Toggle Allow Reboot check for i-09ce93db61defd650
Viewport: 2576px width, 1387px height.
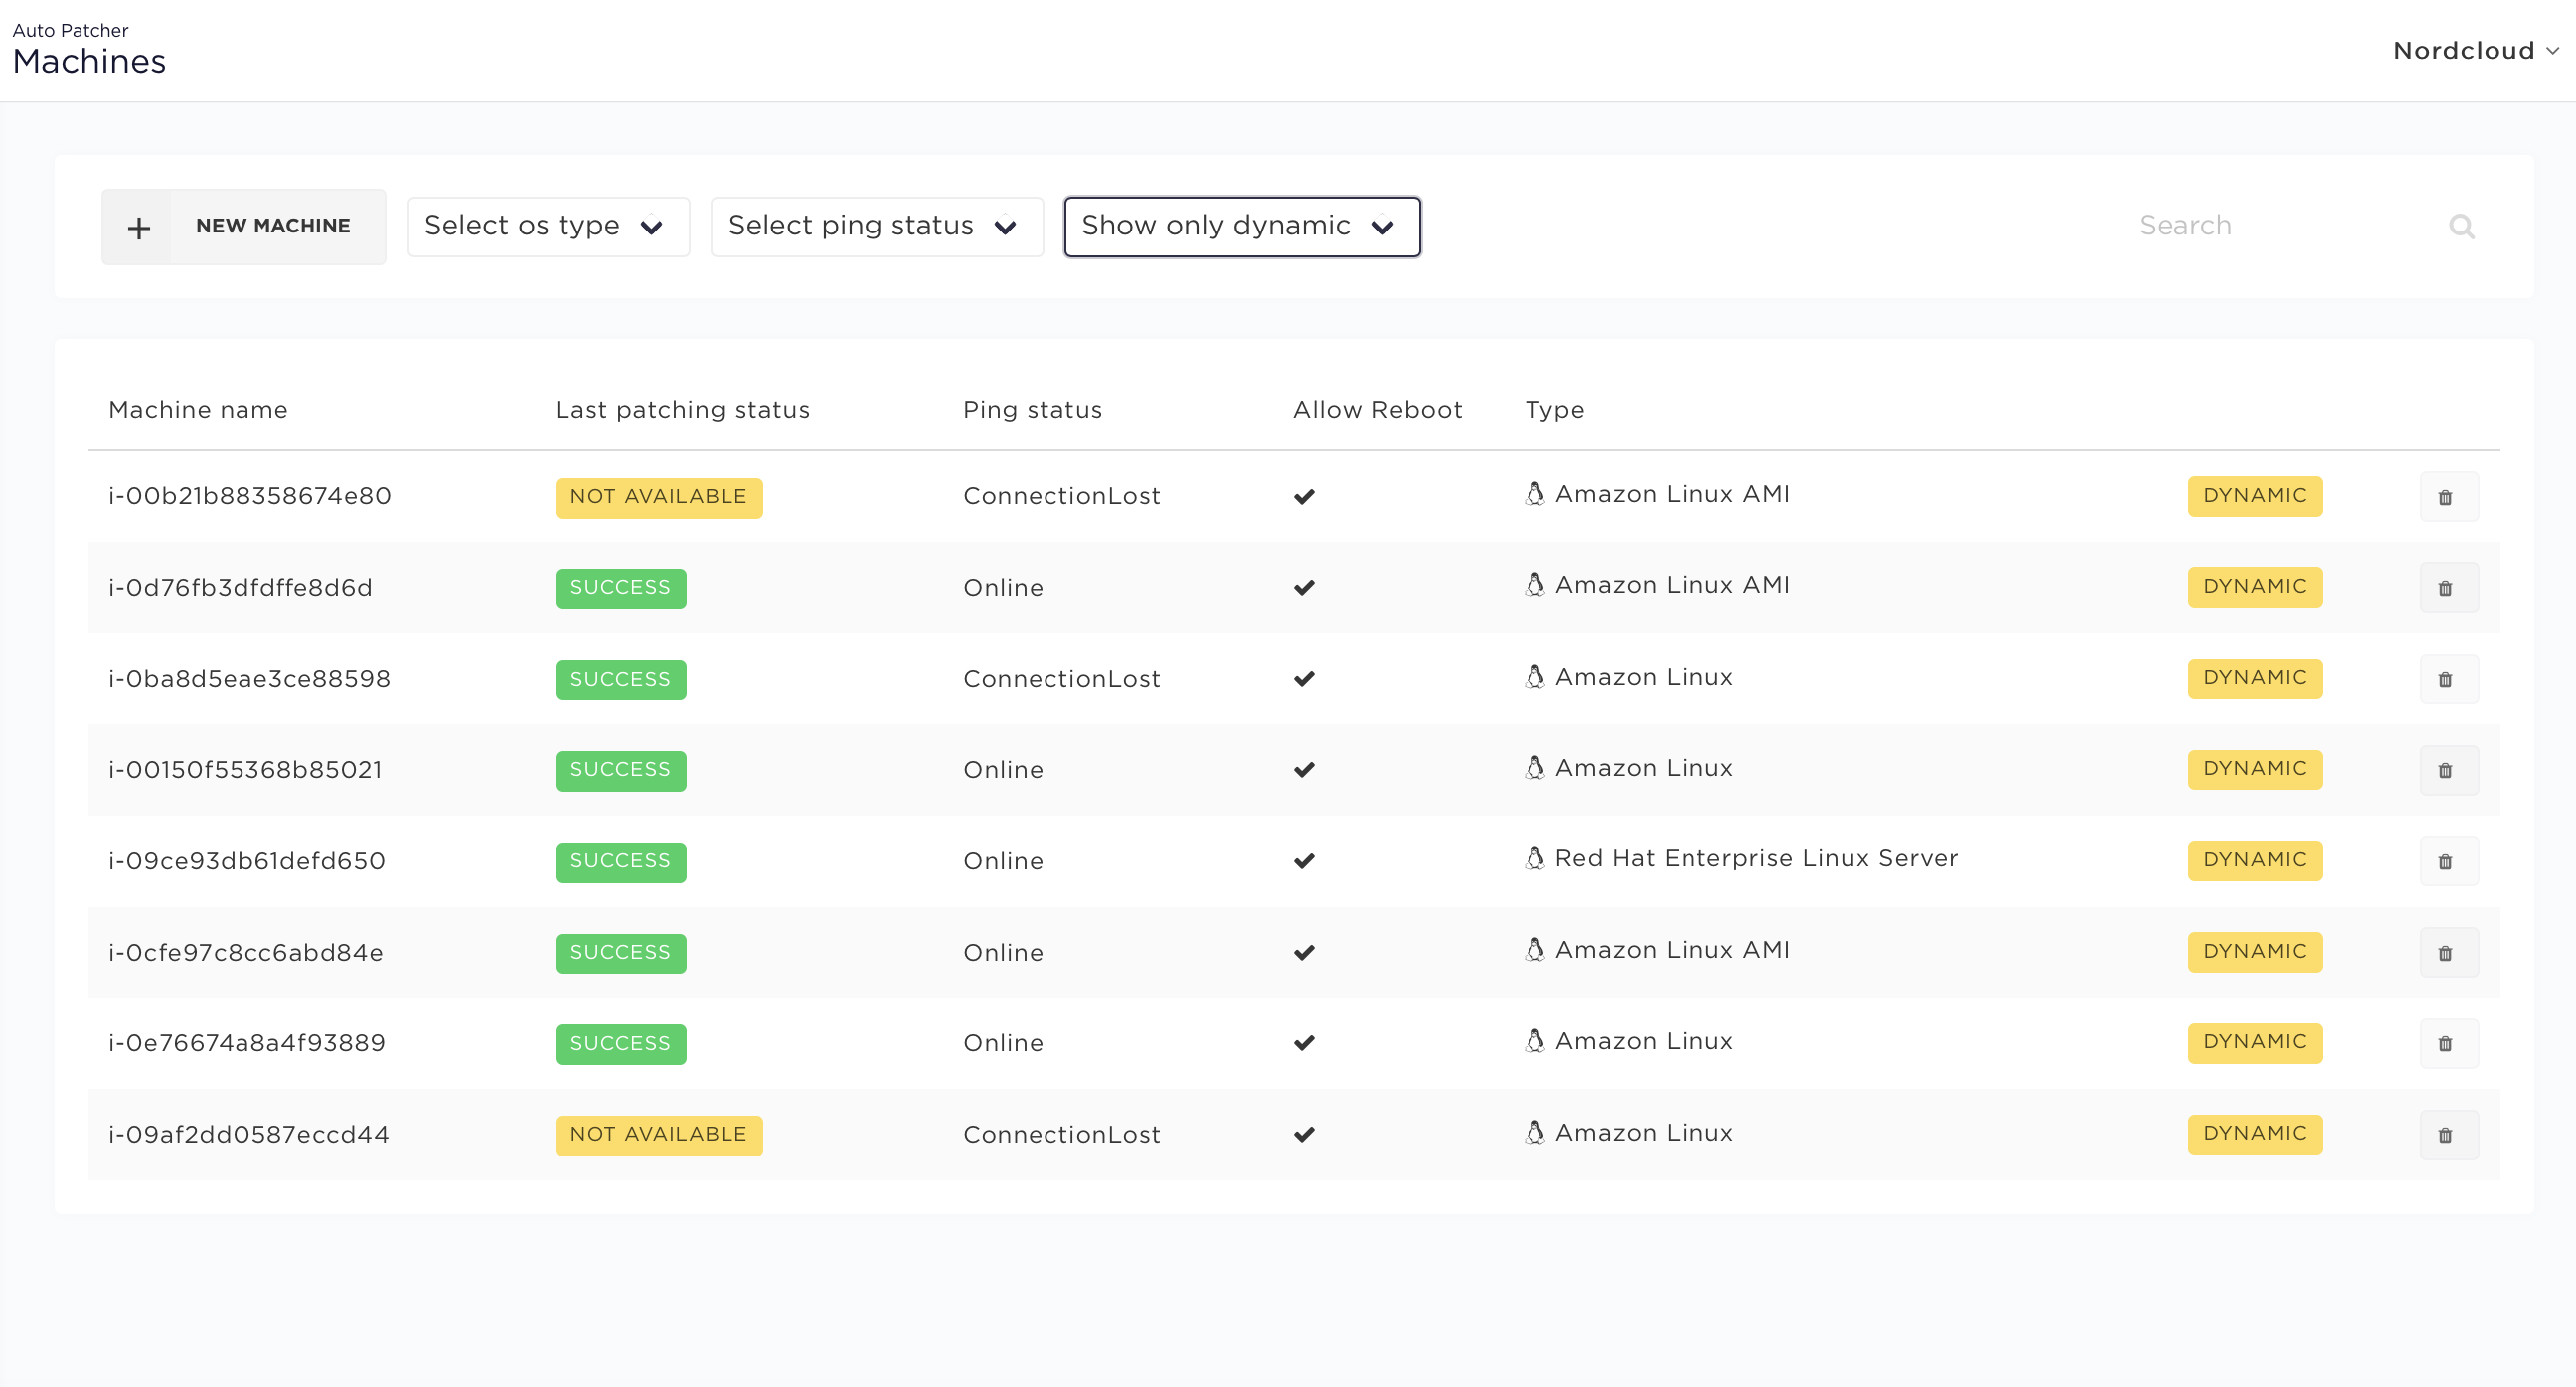coord(1304,861)
